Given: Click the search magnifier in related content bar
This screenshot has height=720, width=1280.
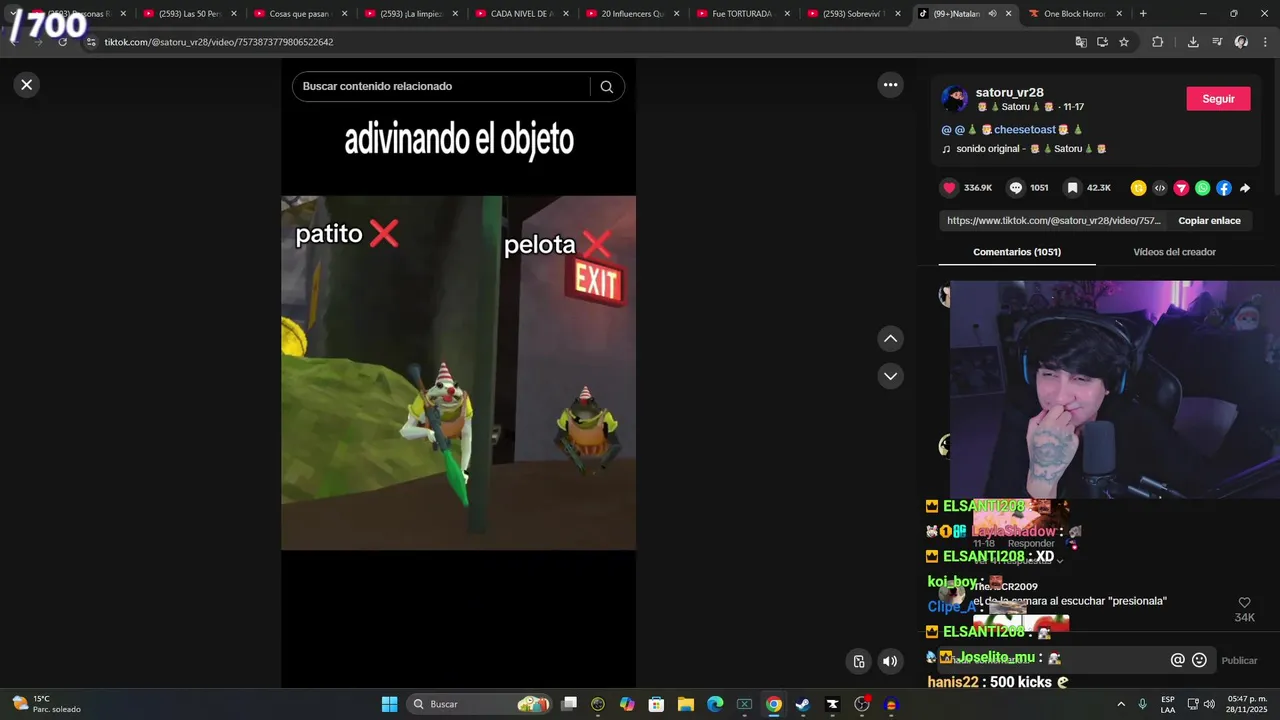Looking at the screenshot, I should coord(606,87).
